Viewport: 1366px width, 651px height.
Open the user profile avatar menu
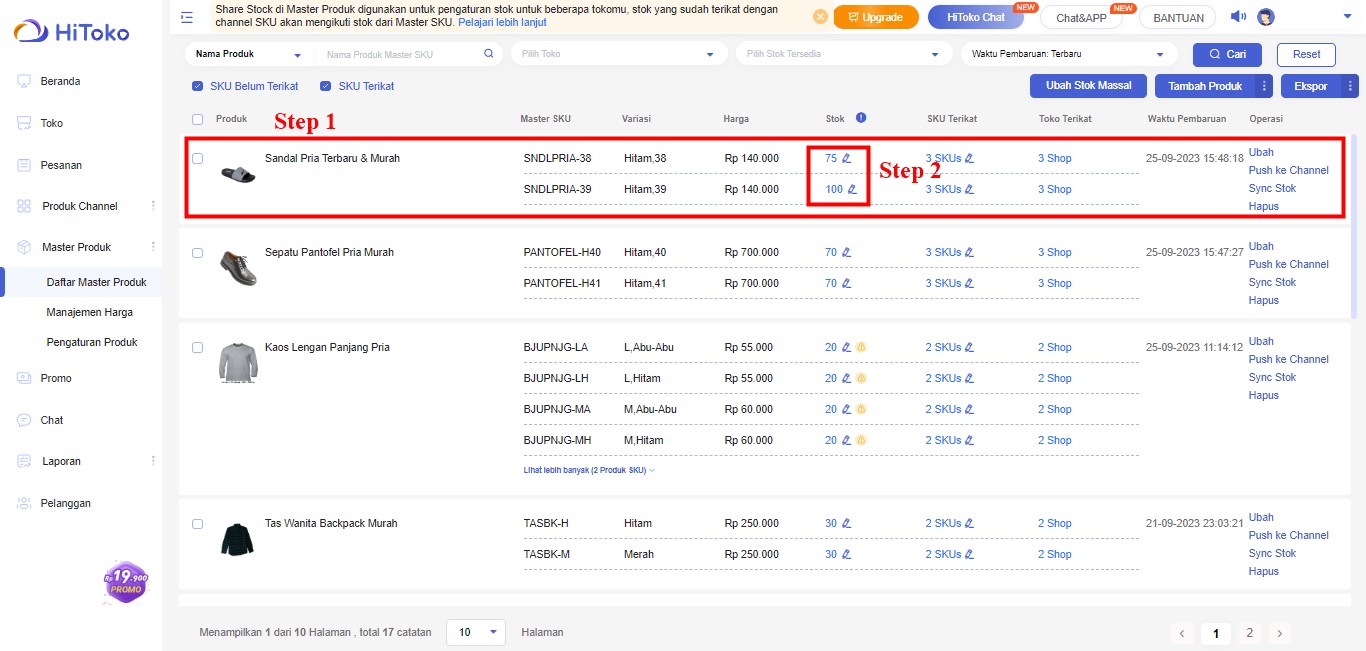[x=1266, y=17]
